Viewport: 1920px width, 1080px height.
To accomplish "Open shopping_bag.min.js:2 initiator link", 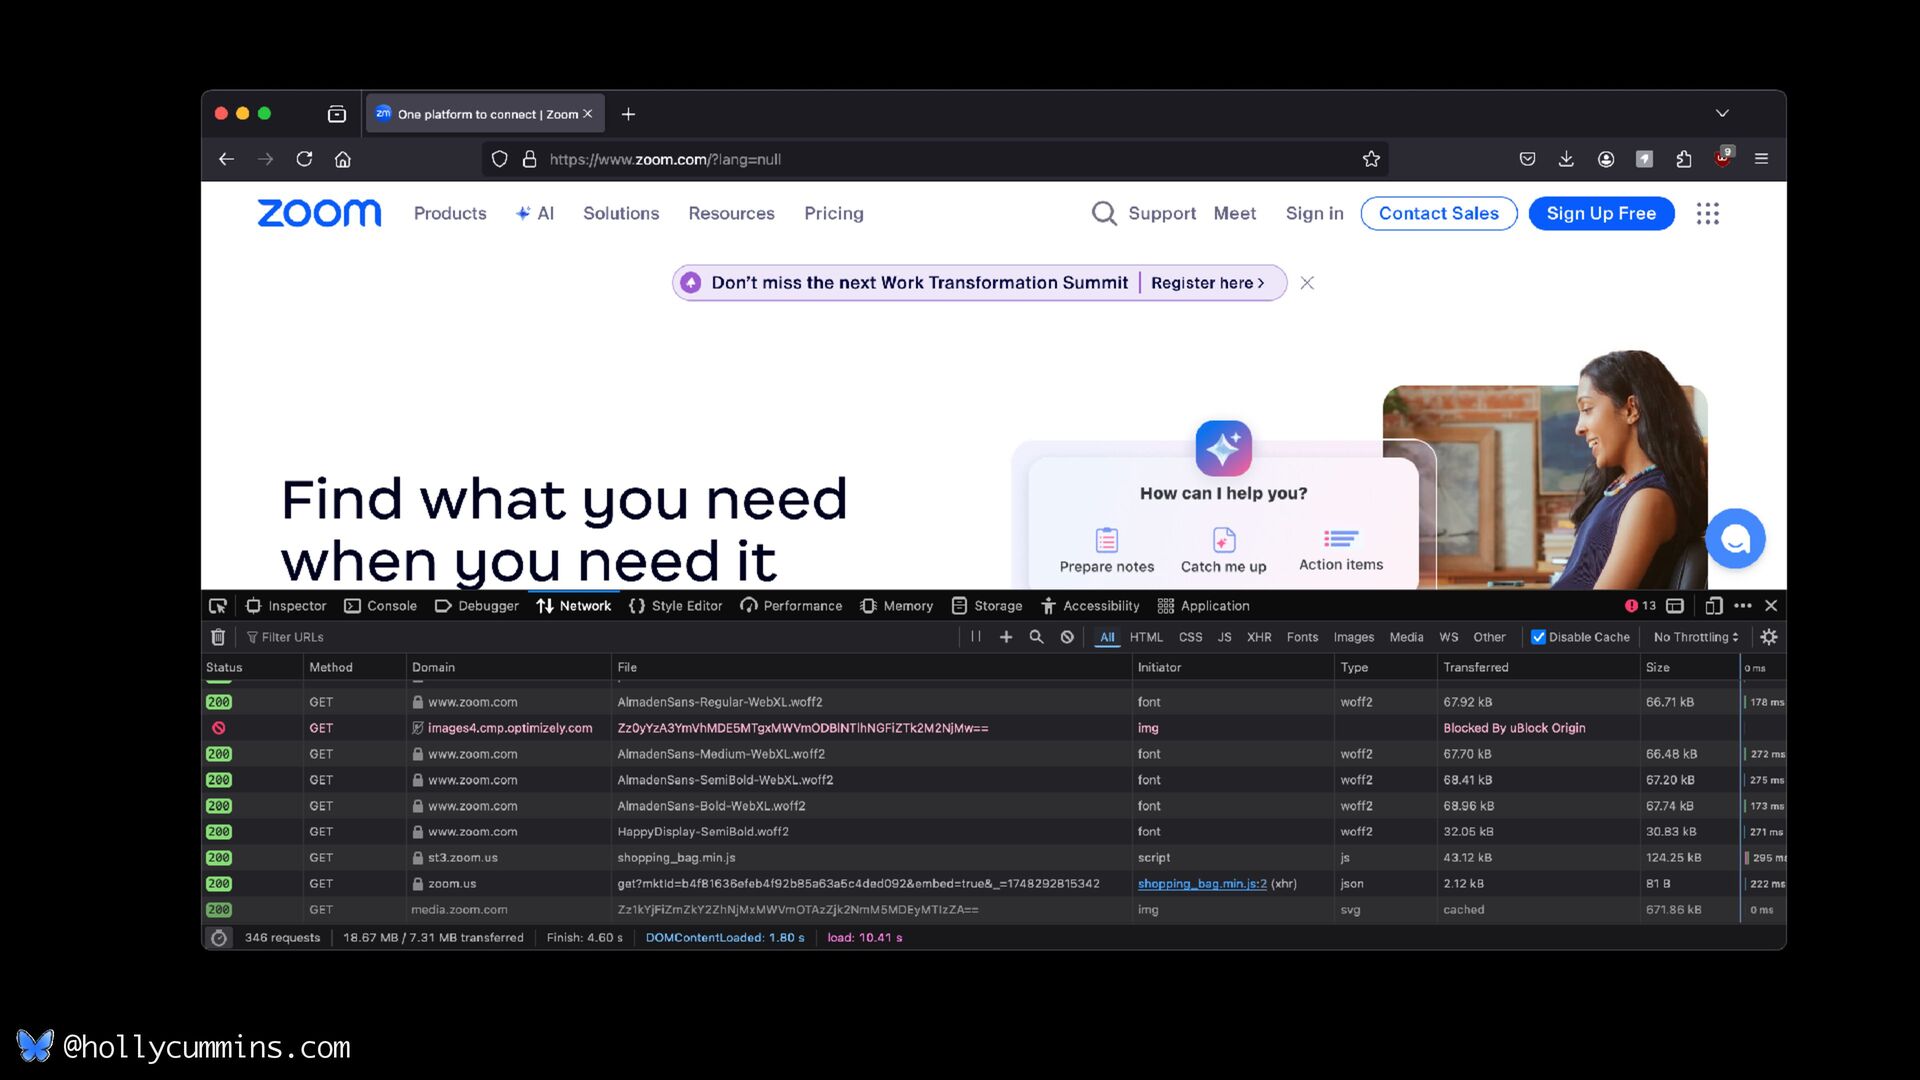I will click(1202, 884).
